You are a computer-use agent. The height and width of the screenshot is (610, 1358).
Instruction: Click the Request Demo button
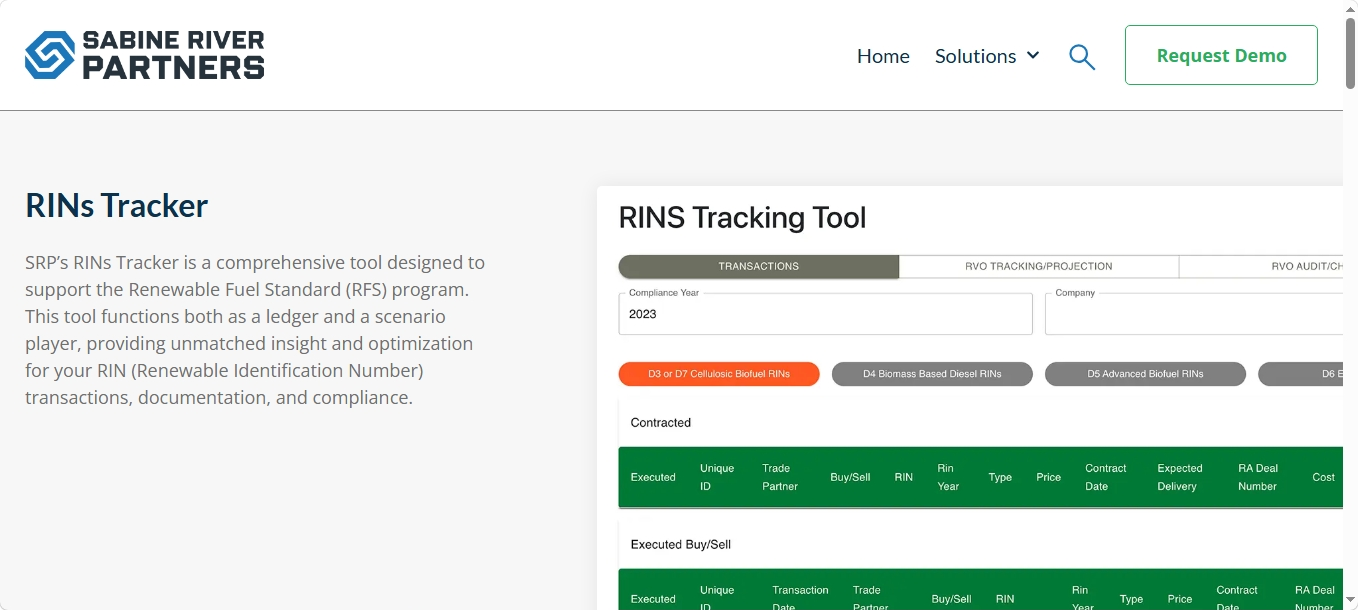click(1221, 55)
